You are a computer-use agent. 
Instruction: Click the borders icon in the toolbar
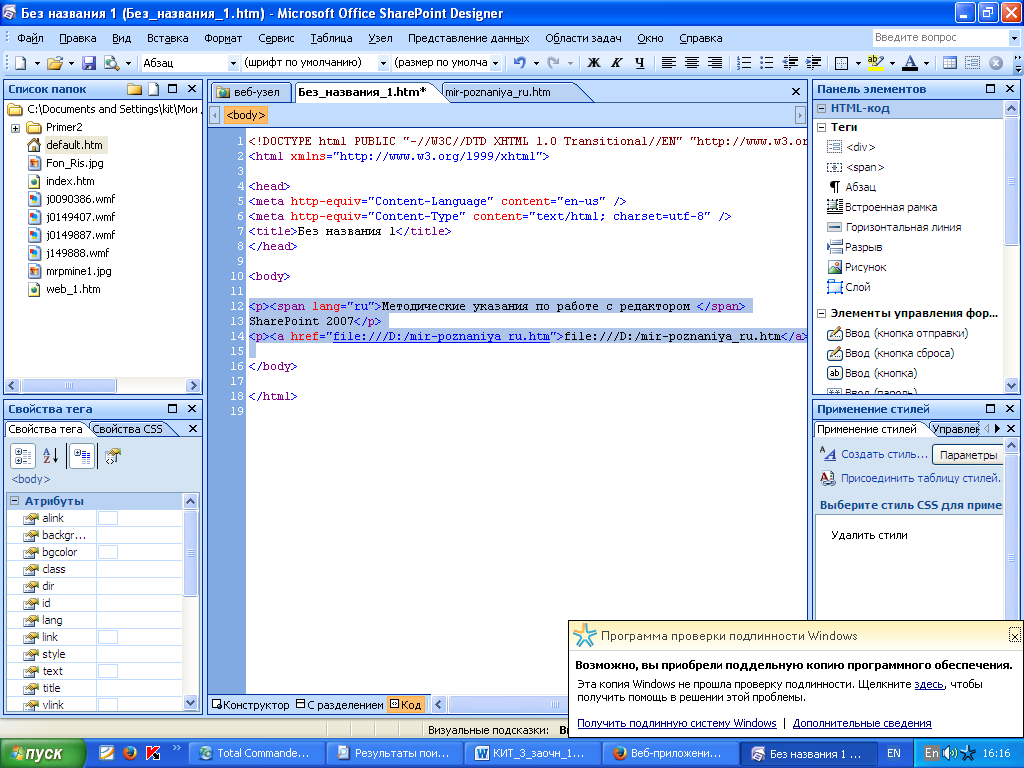pyautogui.click(x=842, y=63)
